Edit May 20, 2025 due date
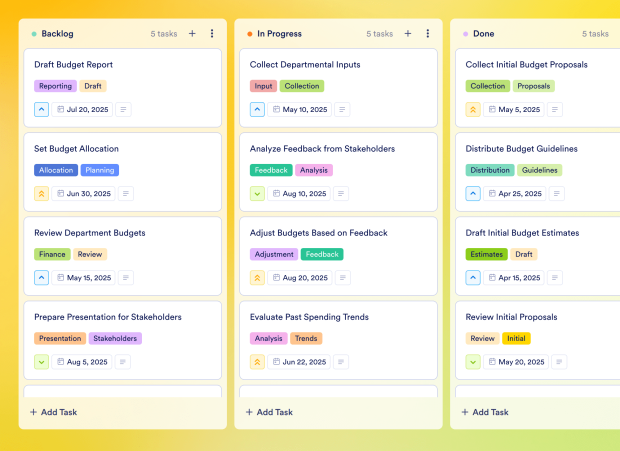The height and width of the screenshot is (451, 620). 516,362
